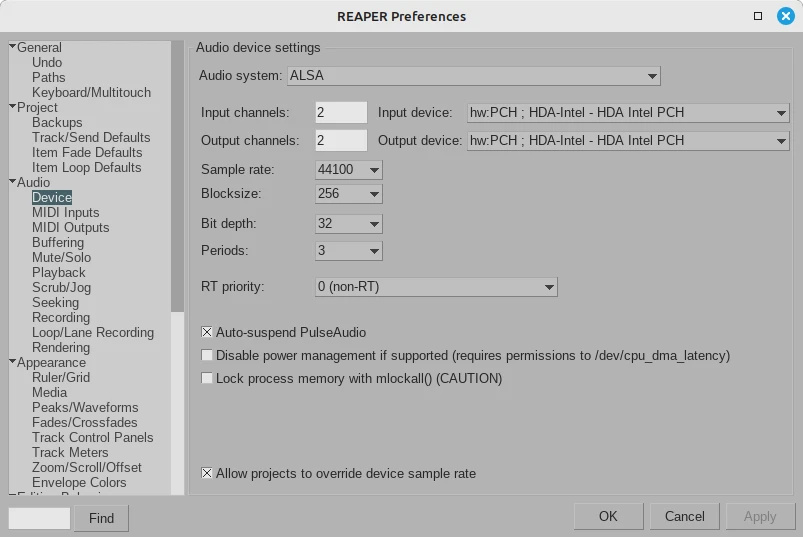The width and height of the screenshot is (803, 537).
Task: Click the Input channels field
Action: (x=341, y=113)
